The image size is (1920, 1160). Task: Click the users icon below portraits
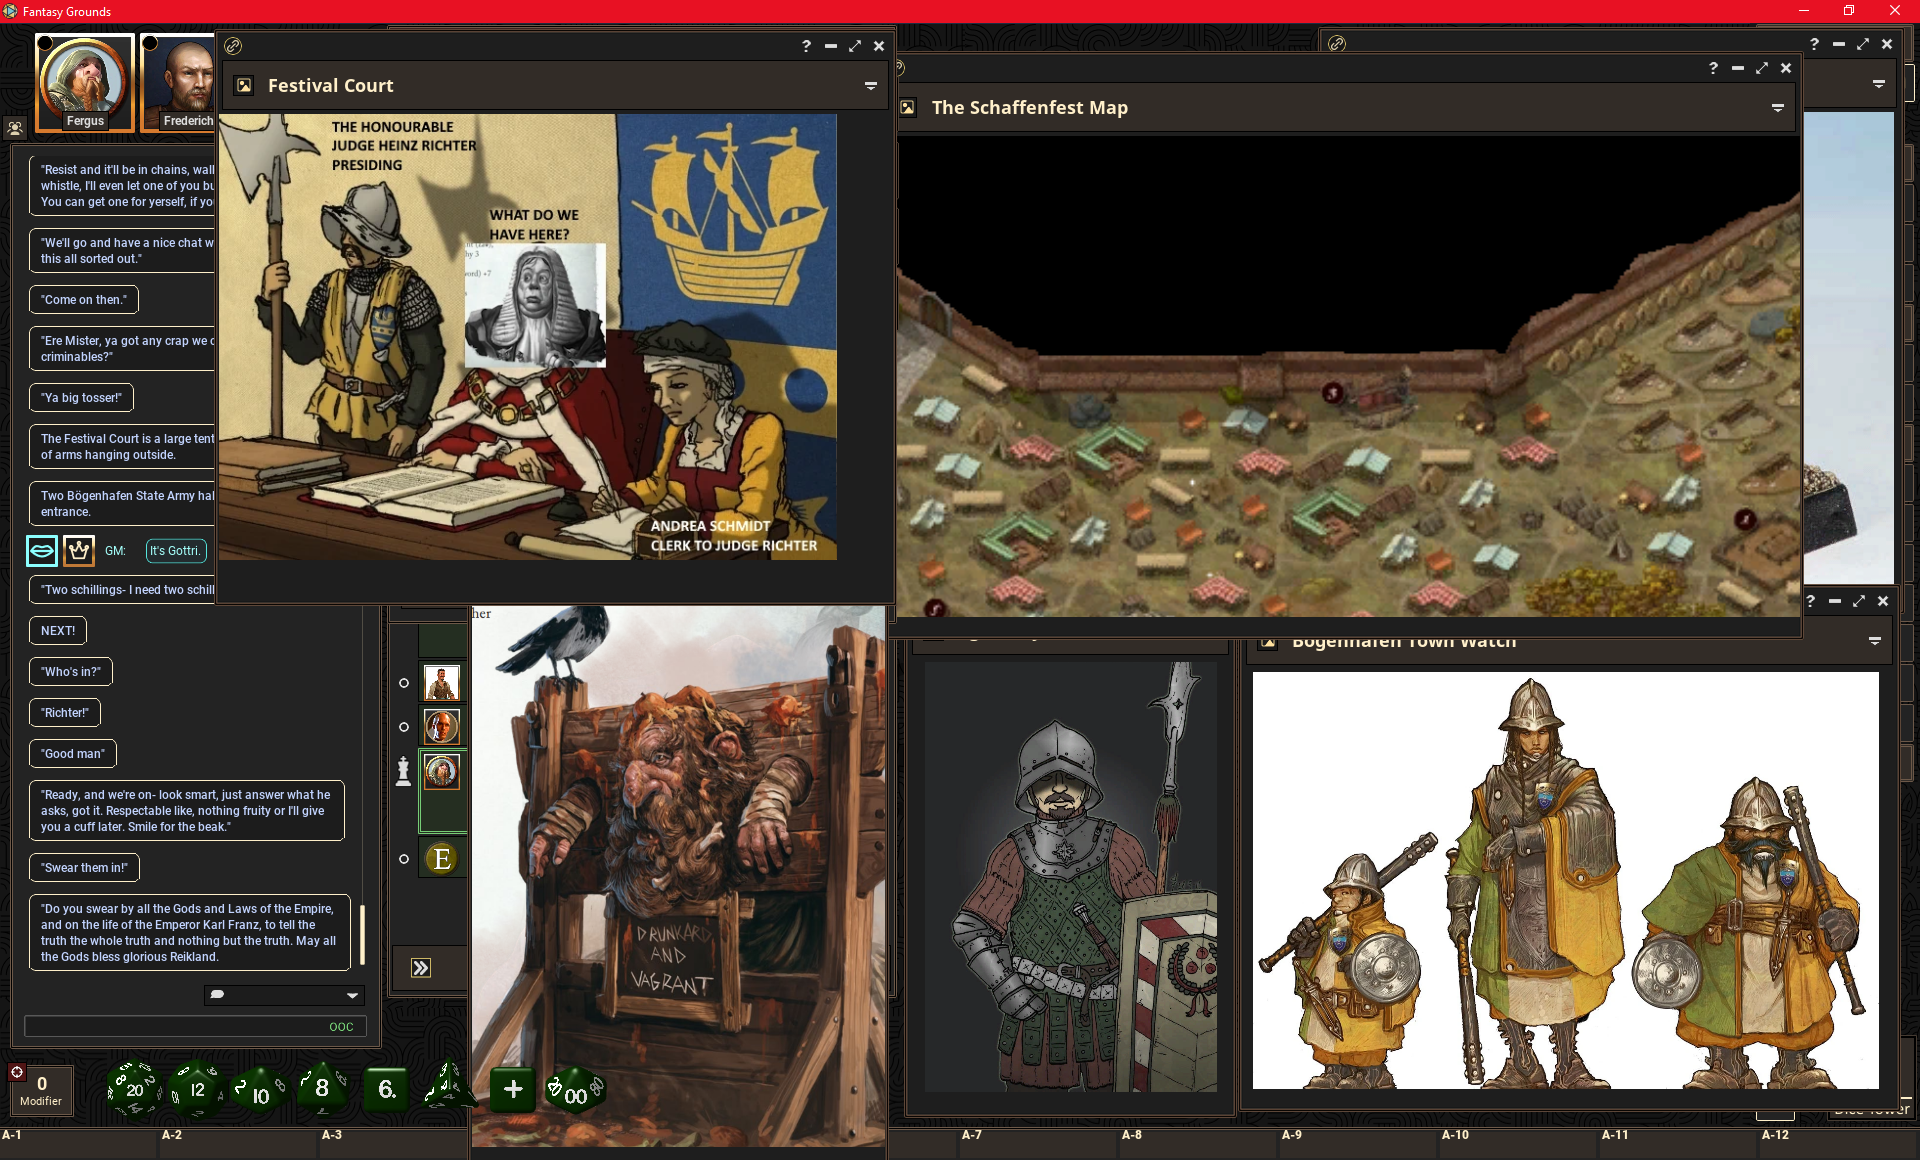15,128
